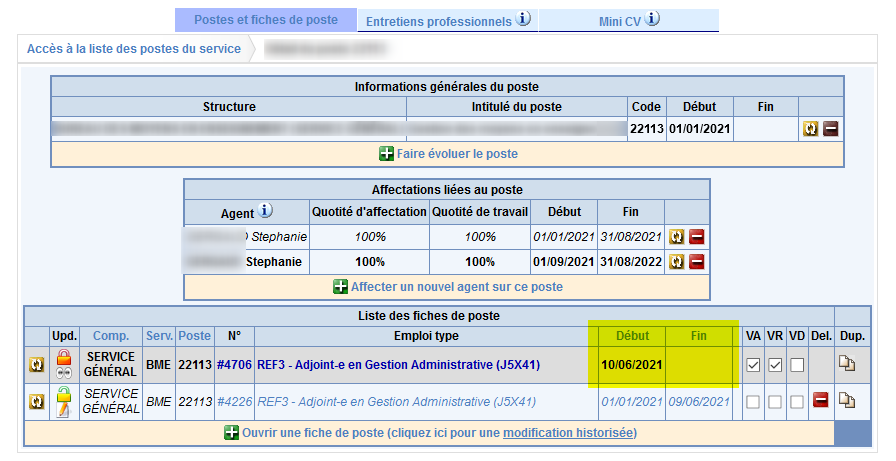
Task: Check the VD checkbox for fiche #4706
Action: tap(797, 365)
